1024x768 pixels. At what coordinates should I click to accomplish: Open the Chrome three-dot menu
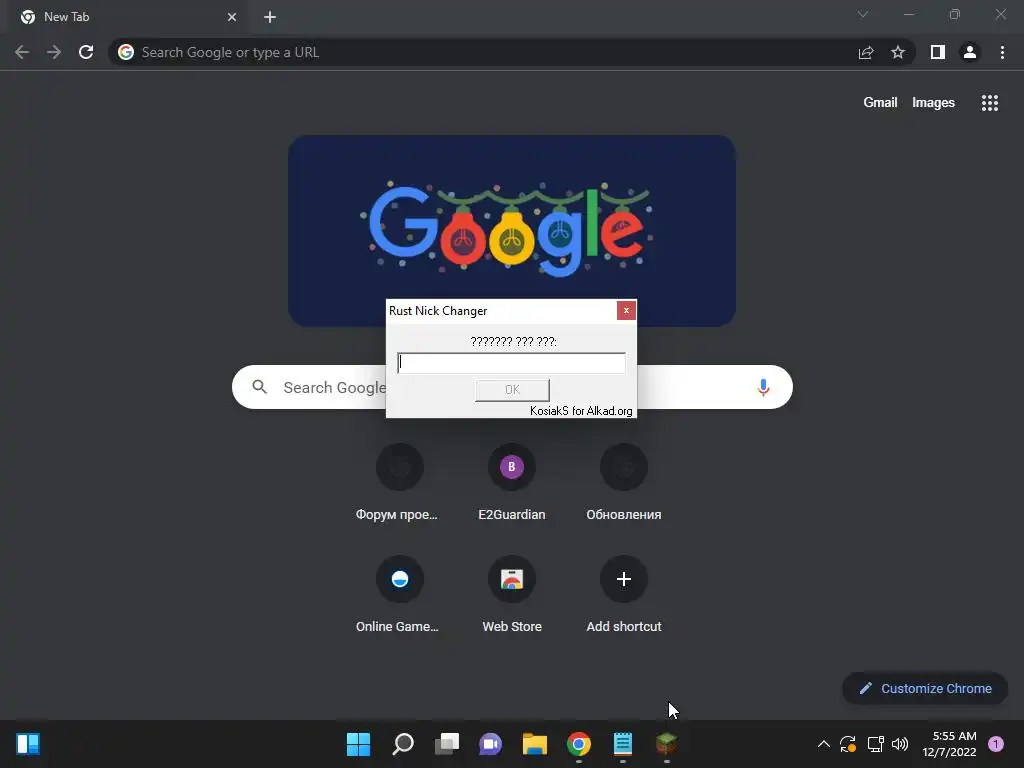(1002, 52)
